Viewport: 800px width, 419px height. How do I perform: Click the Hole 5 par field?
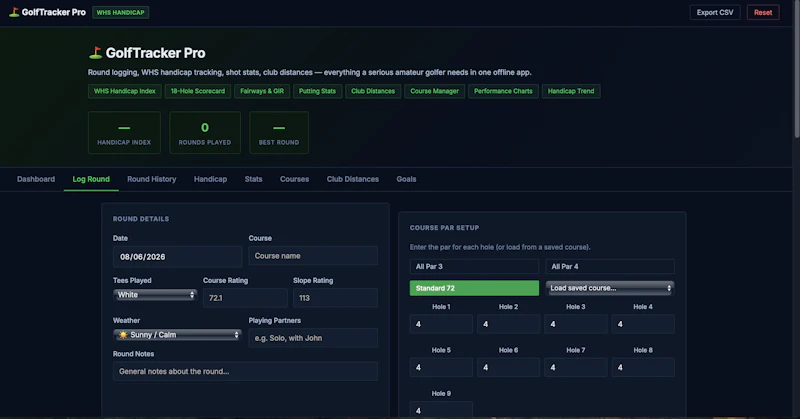[x=441, y=367]
